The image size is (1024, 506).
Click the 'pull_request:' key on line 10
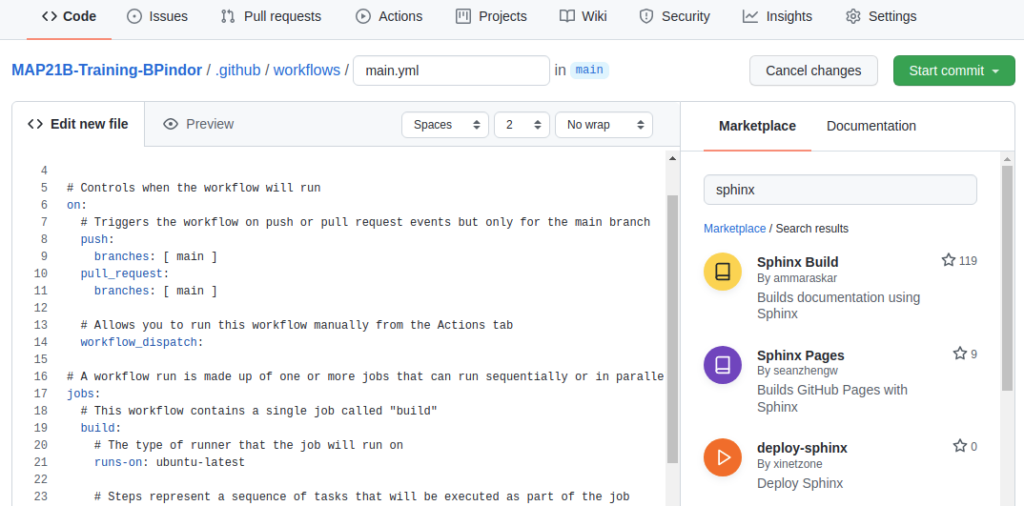tap(125, 274)
